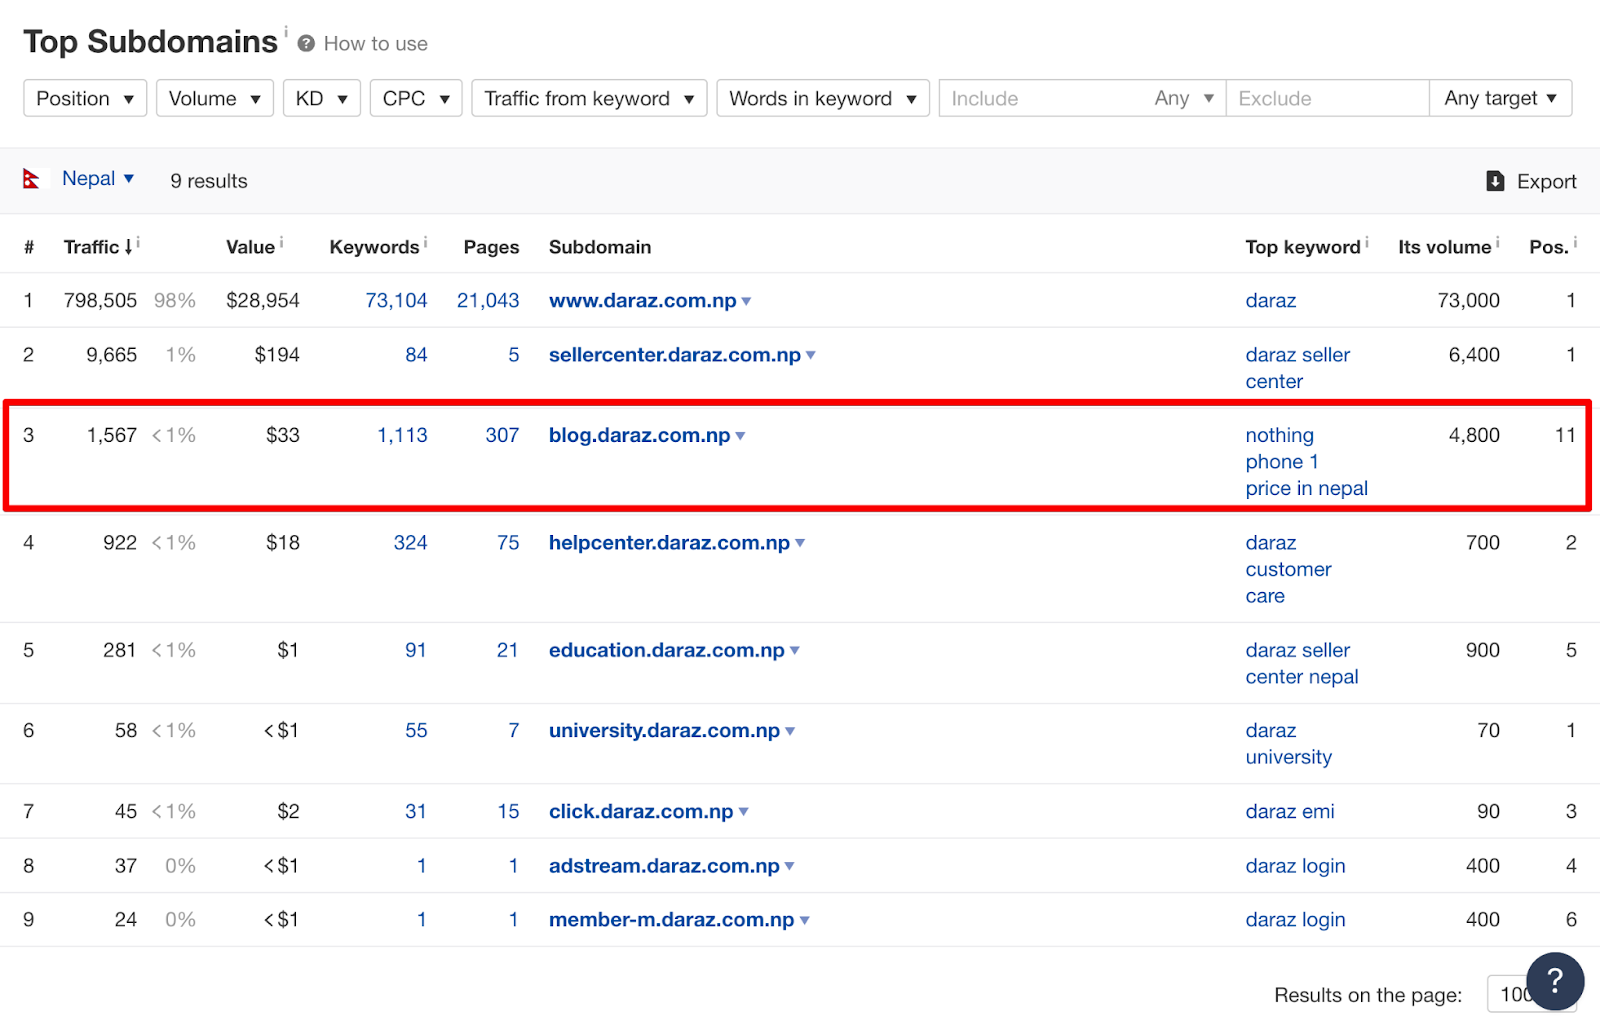This screenshot has height=1030, width=1600.
Task: Click the Subdomain column header
Action: tap(600, 247)
